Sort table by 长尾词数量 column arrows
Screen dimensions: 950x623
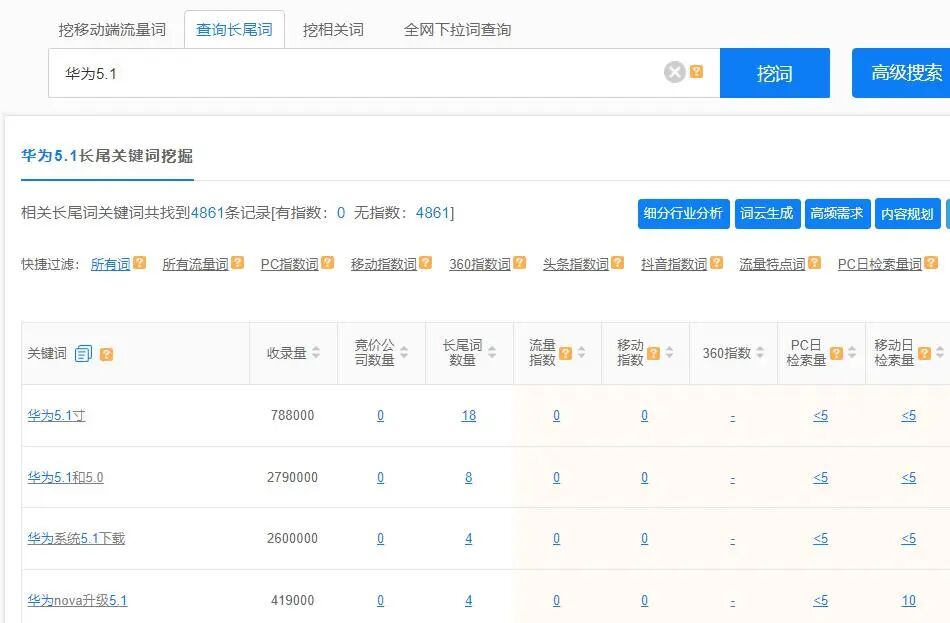point(492,353)
